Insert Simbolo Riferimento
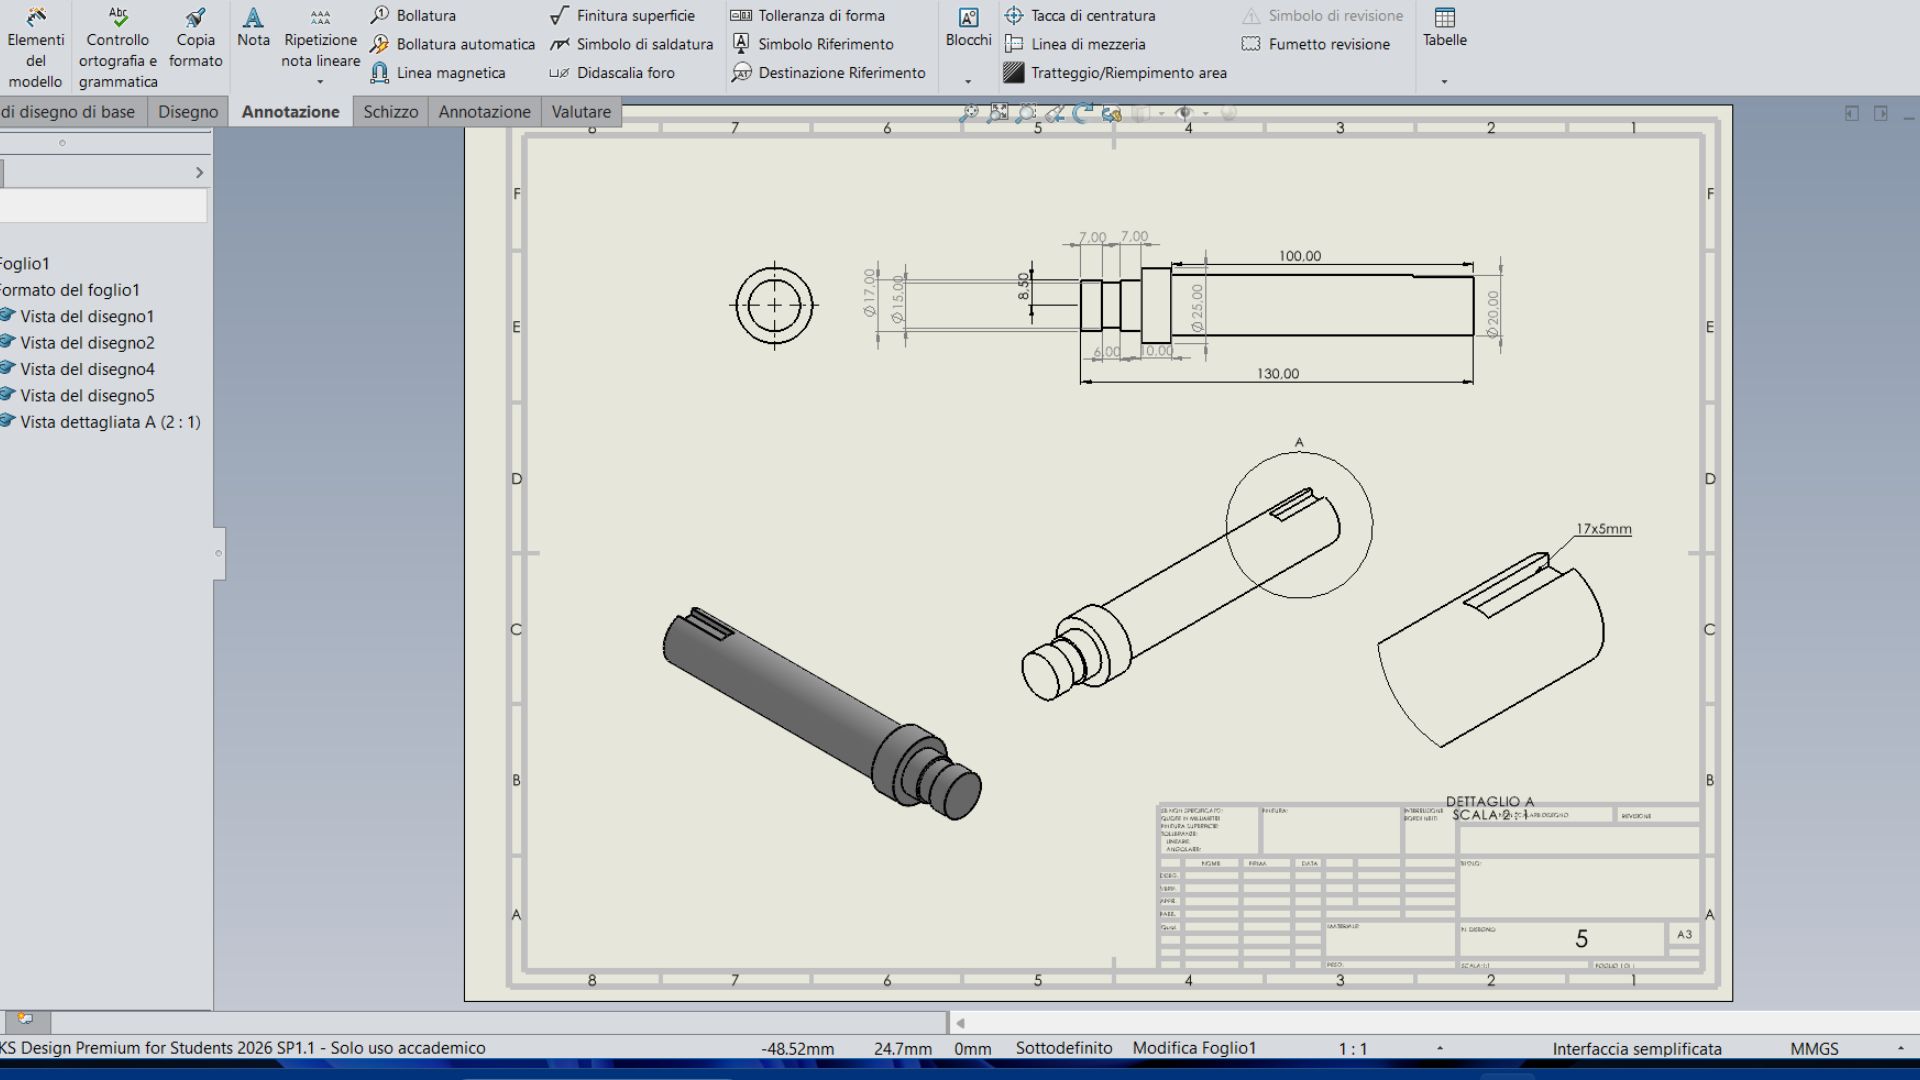This screenshot has height=1080, width=1920. click(x=812, y=44)
